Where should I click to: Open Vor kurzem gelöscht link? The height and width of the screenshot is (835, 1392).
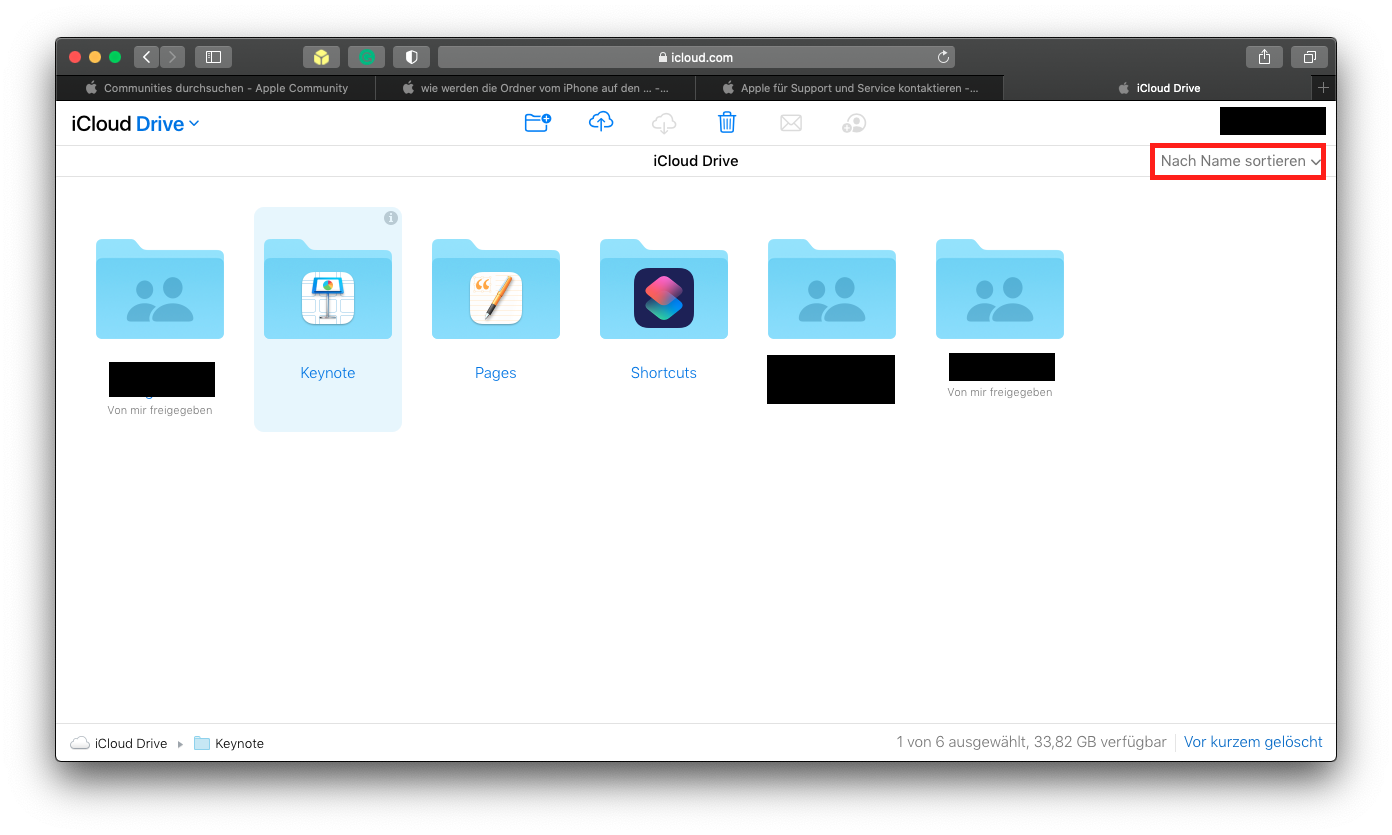[1253, 742]
